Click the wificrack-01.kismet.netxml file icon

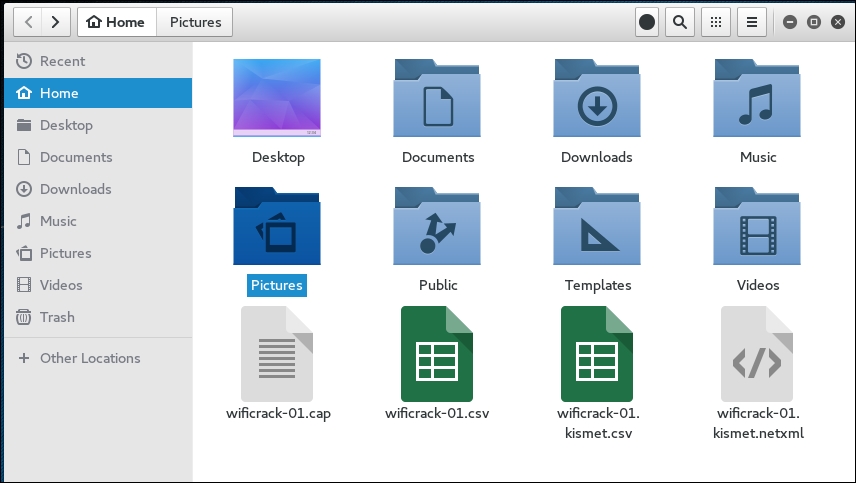click(757, 354)
